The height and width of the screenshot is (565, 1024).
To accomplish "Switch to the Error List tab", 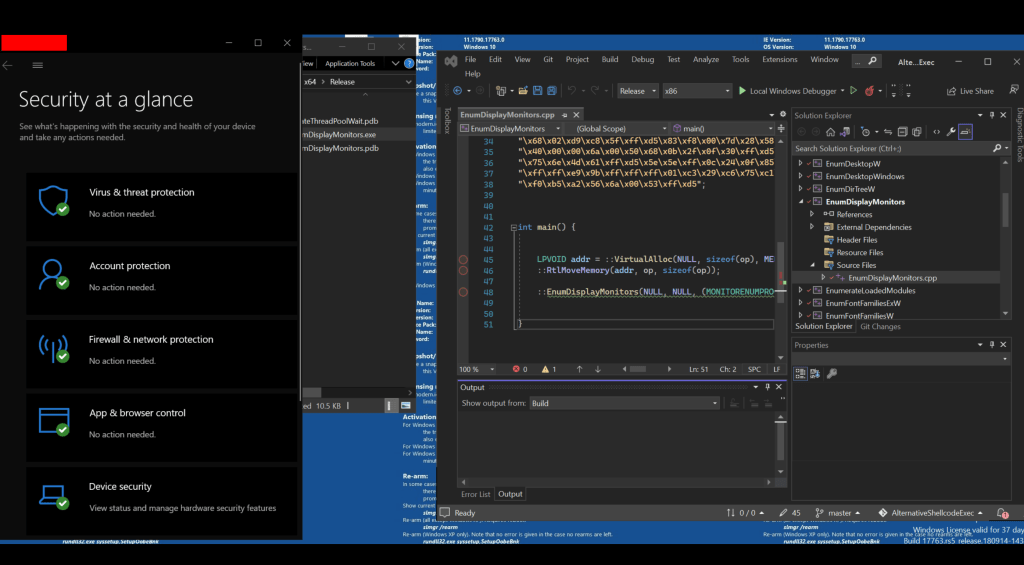I will 475,494.
